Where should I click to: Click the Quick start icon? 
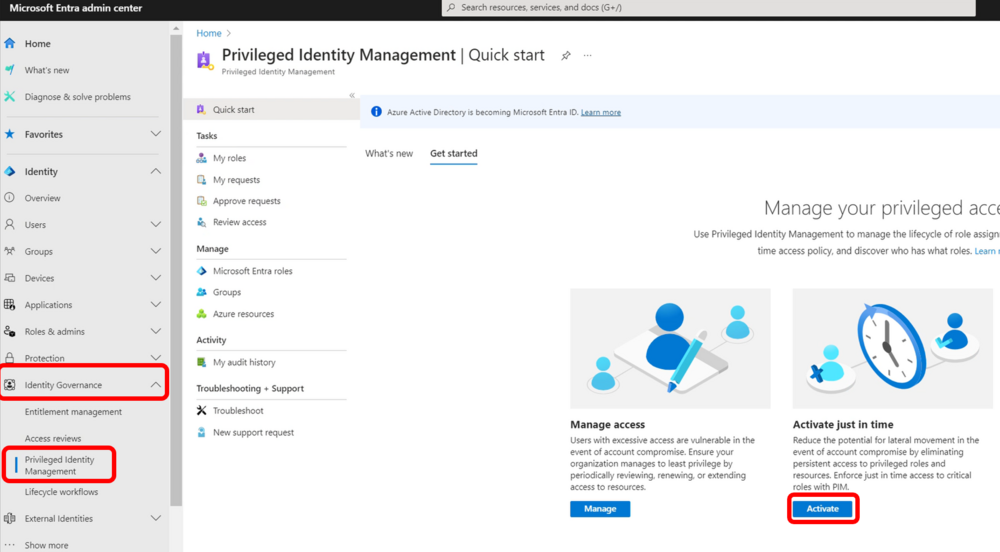point(201,110)
